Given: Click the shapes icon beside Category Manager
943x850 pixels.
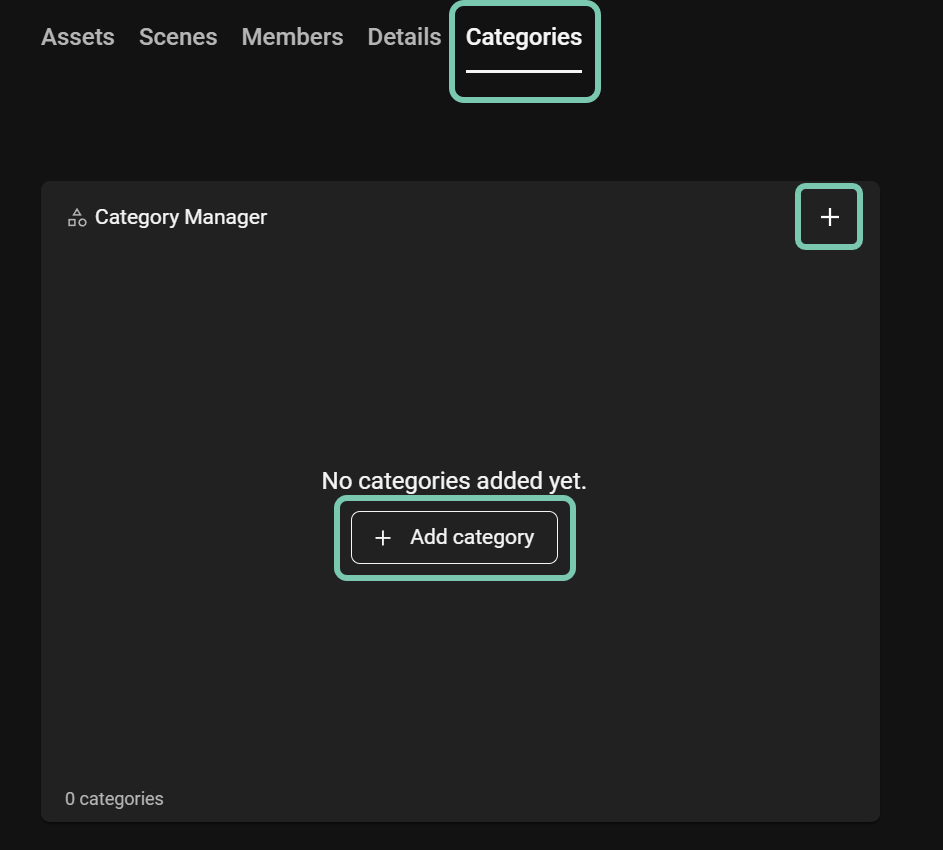Looking at the screenshot, I should point(77,217).
